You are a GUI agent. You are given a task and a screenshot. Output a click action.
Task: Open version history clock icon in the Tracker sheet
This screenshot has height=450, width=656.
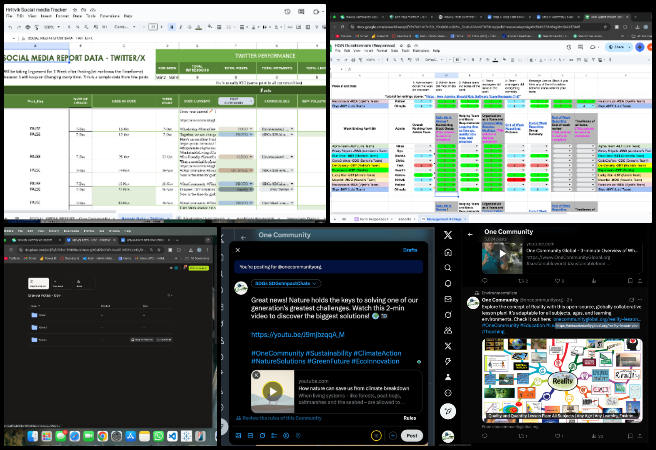[x=287, y=11]
